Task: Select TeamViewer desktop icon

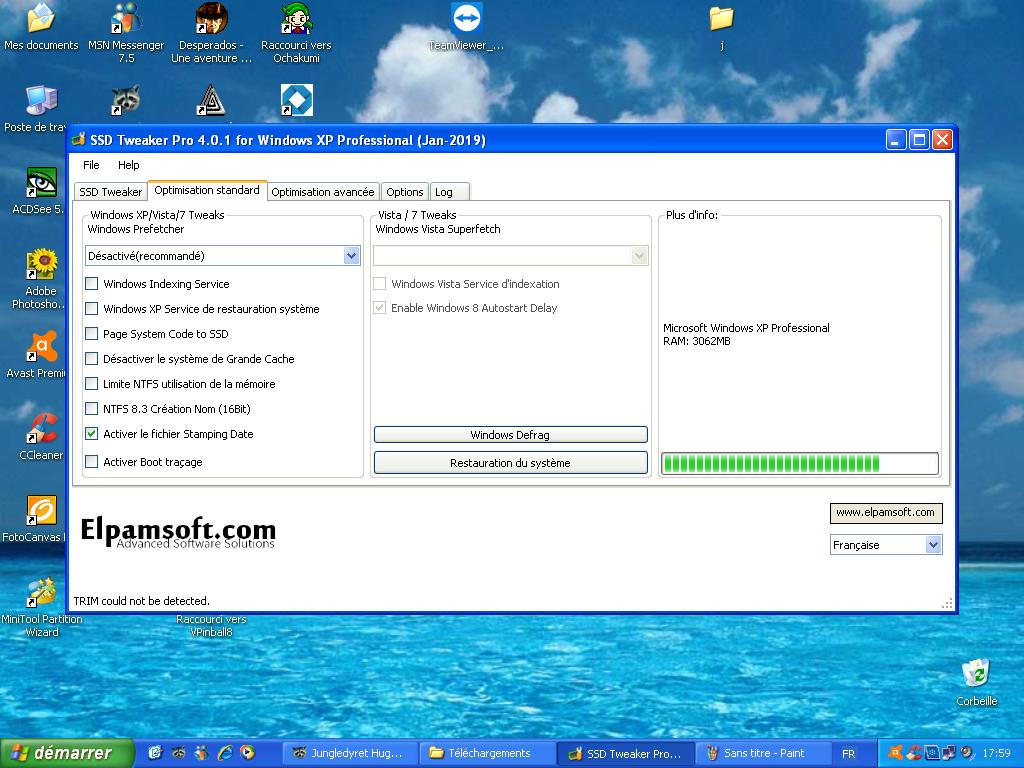Action: 466,19
